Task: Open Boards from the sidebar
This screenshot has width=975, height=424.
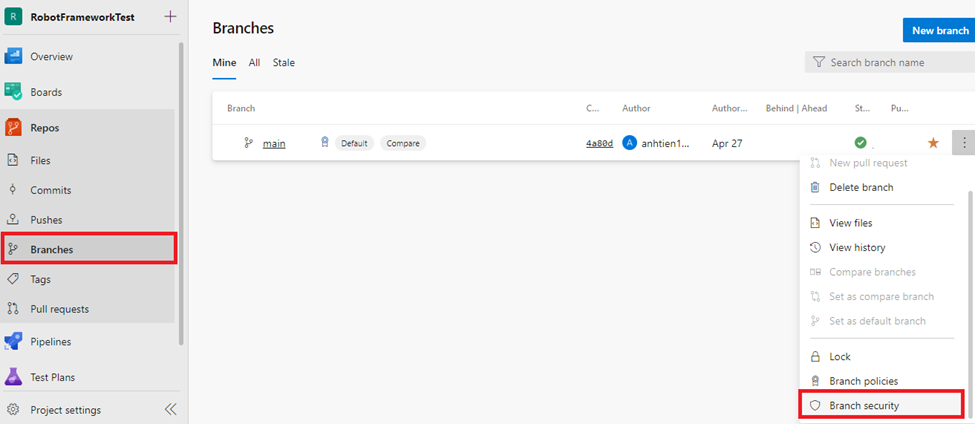Action: (45, 92)
